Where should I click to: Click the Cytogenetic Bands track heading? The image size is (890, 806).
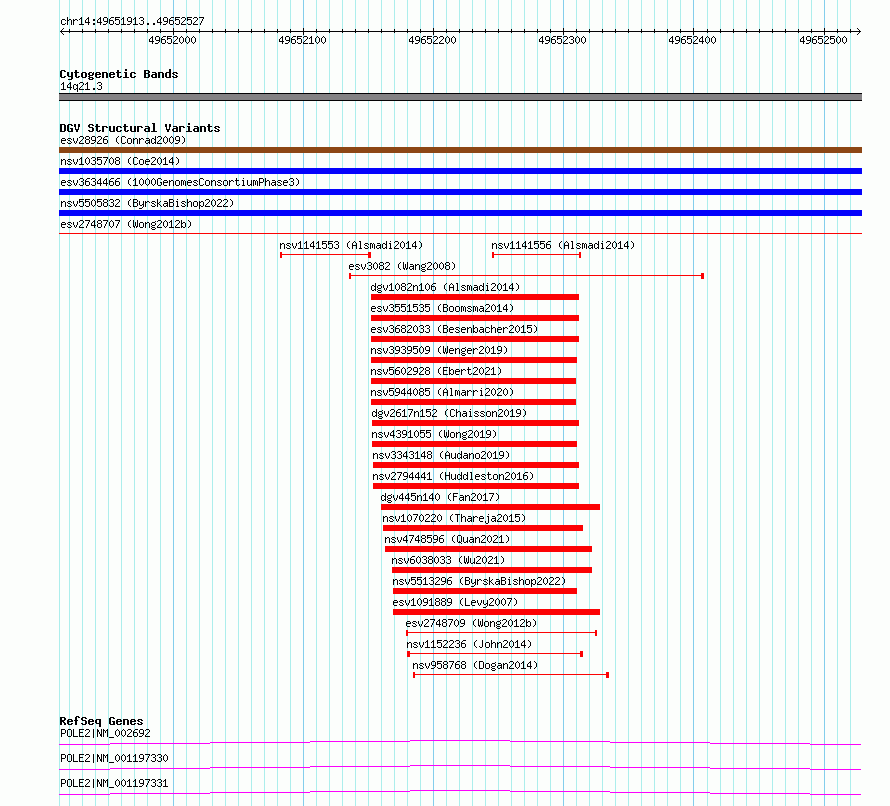coord(119,74)
